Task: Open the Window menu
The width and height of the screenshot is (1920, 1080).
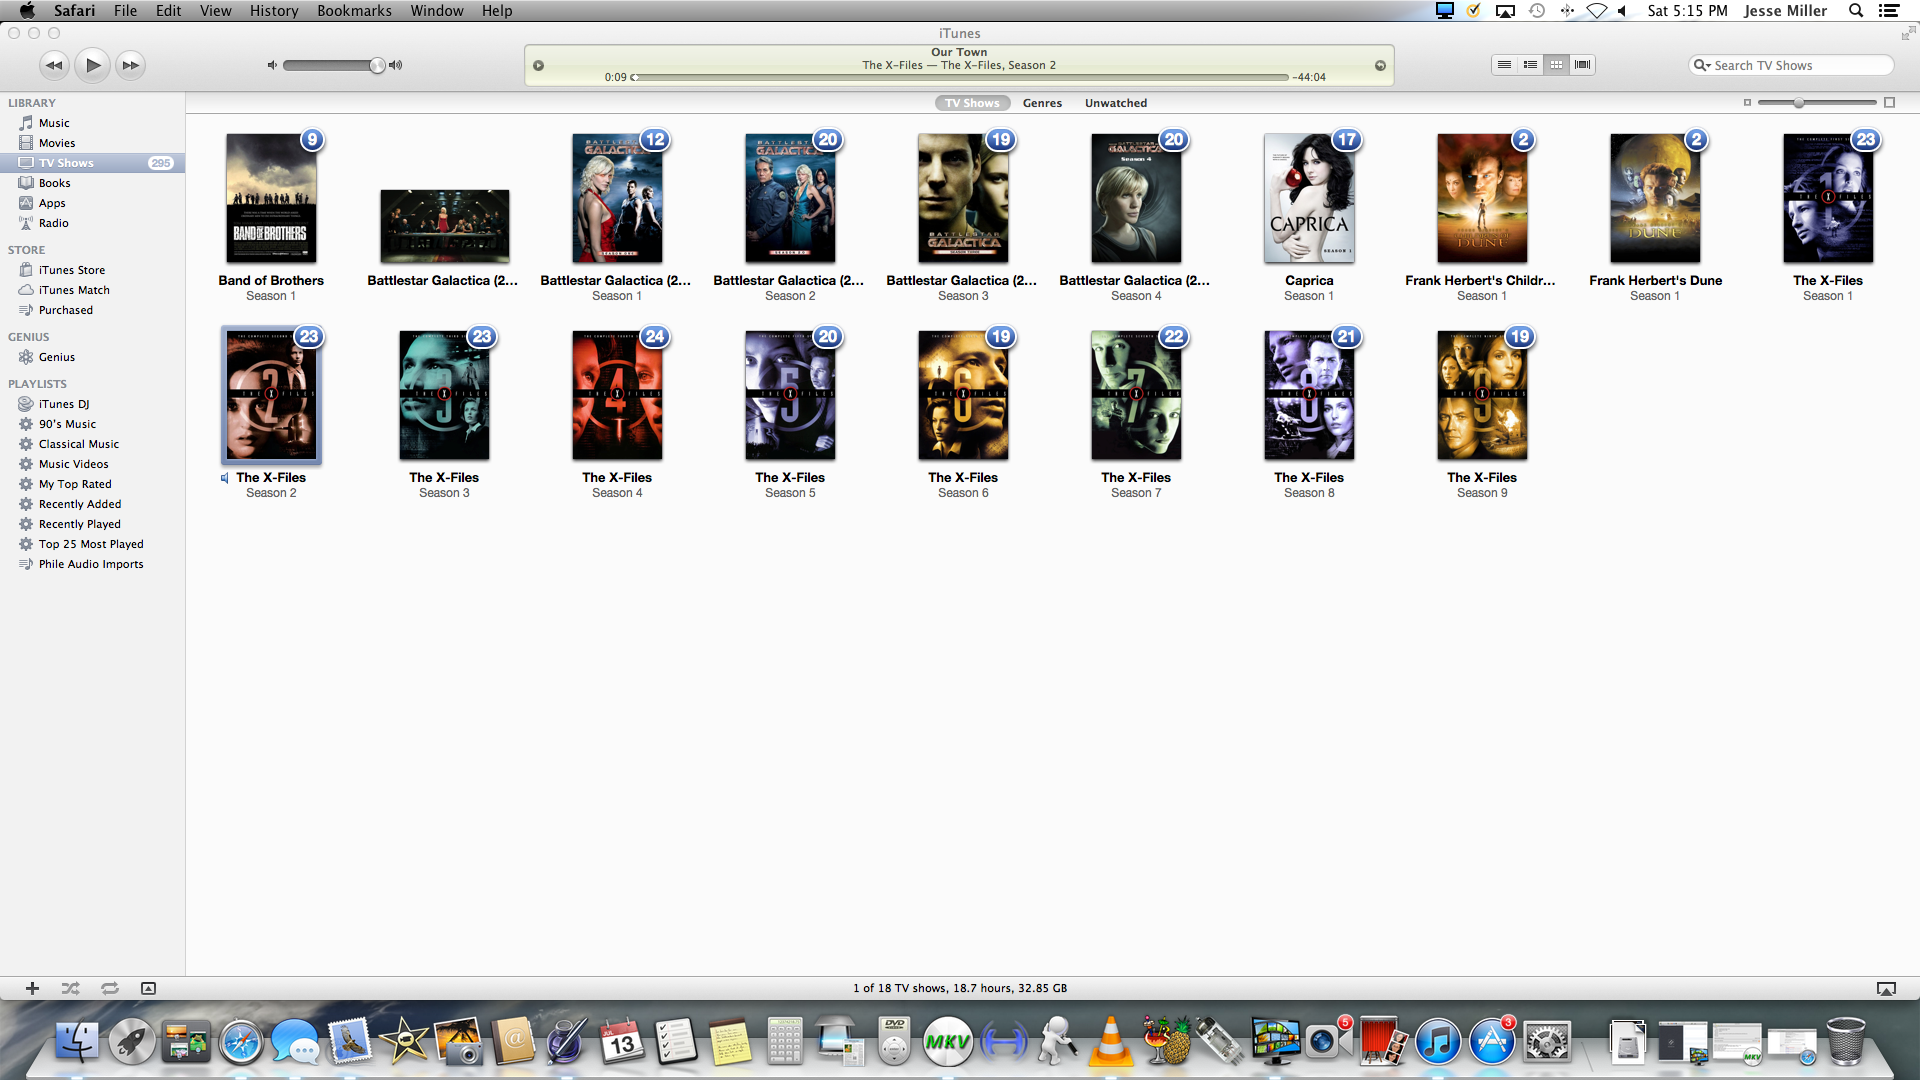Action: pos(437,11)
